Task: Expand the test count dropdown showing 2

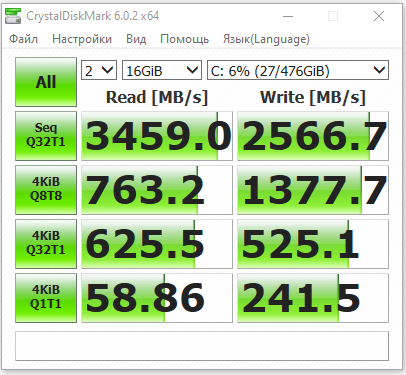Action: point(99,70)
